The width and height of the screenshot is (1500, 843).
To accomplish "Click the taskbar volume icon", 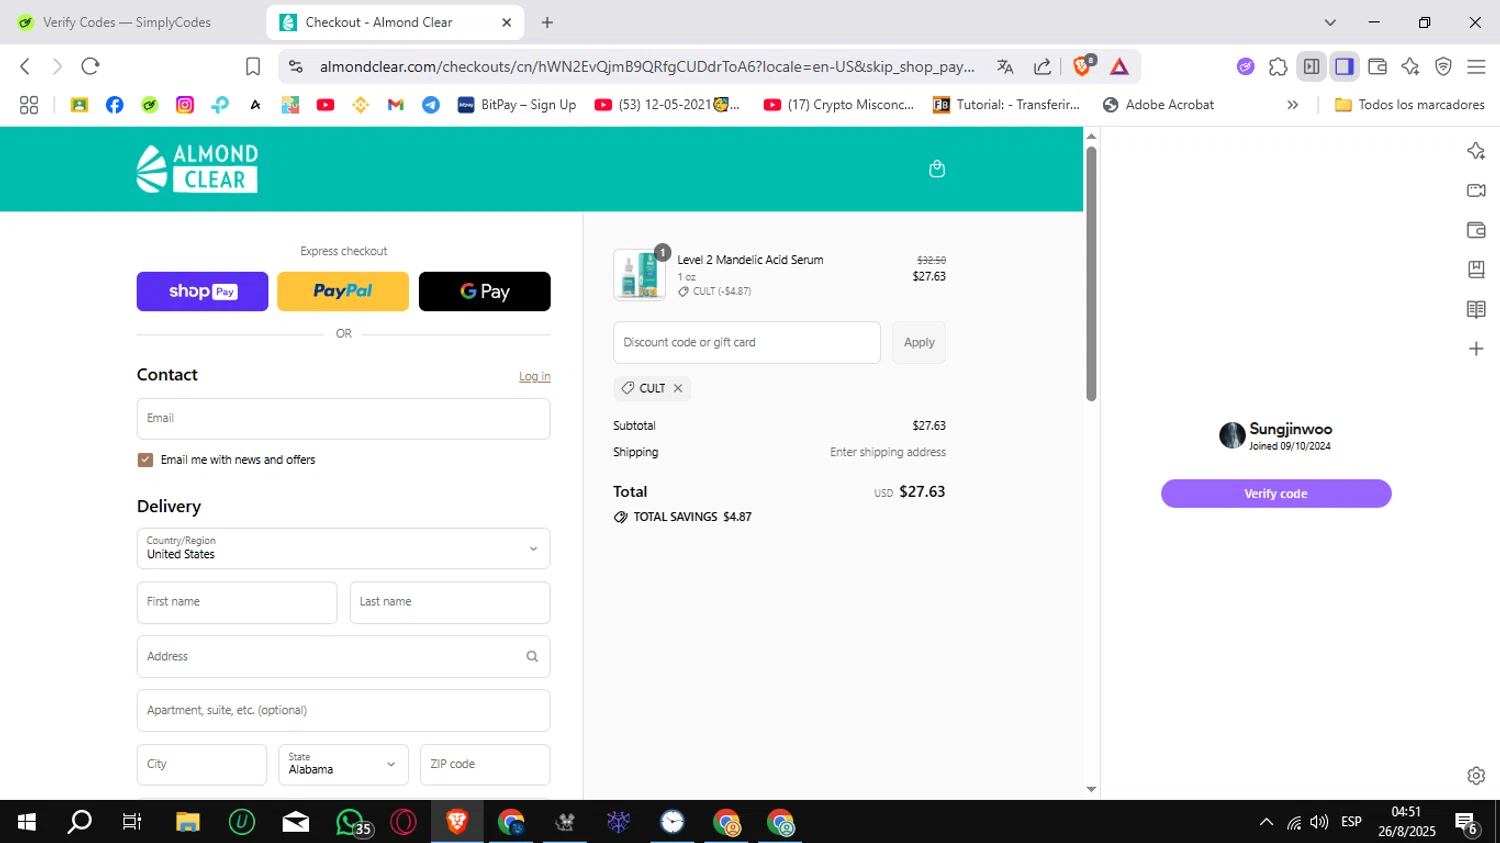I will click(1319, 822).
